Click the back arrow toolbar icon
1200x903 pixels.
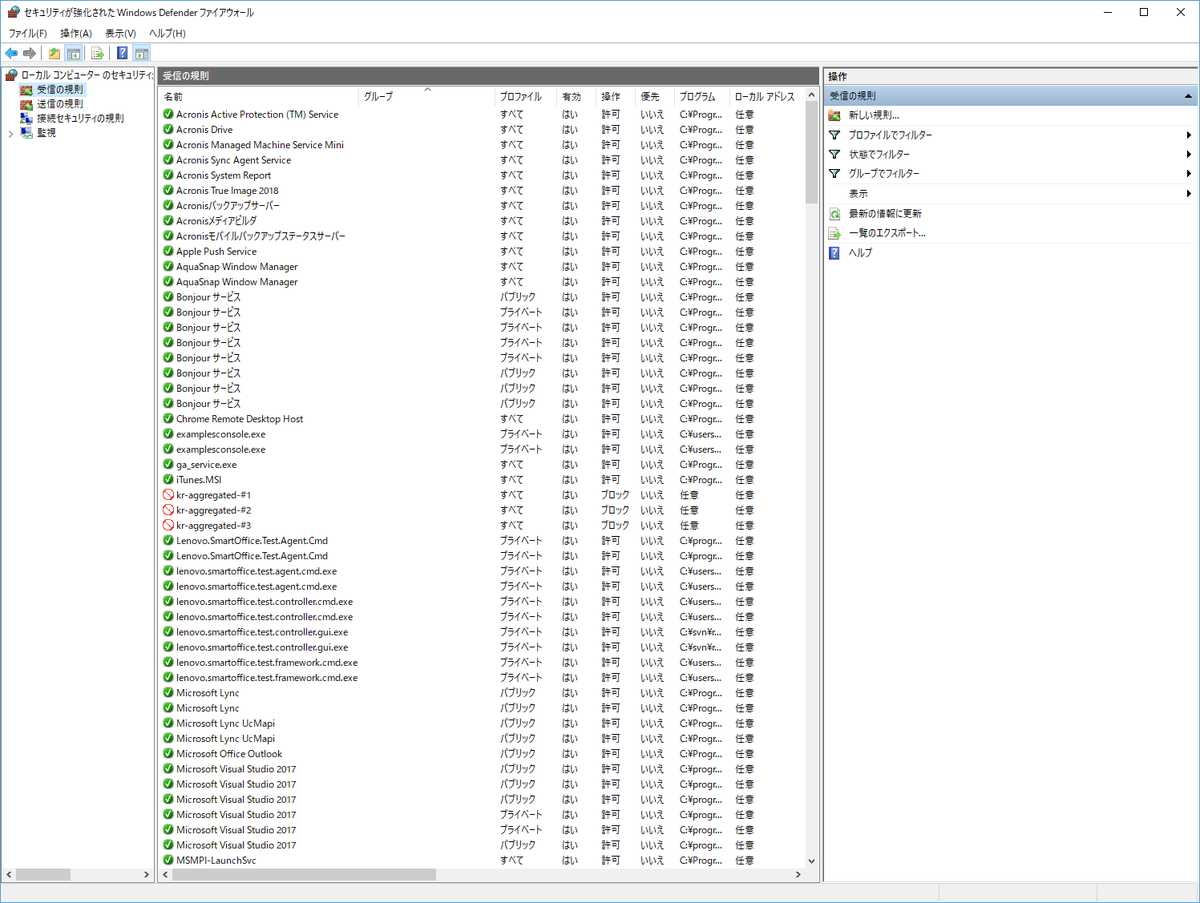click(11, 53)
